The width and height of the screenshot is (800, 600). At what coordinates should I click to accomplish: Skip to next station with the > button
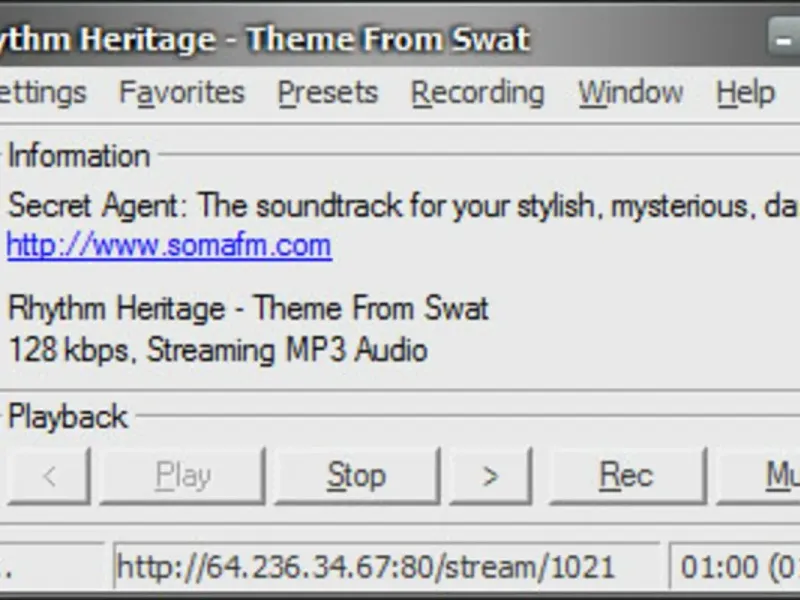pyautogui.click(x=490, y=476)
